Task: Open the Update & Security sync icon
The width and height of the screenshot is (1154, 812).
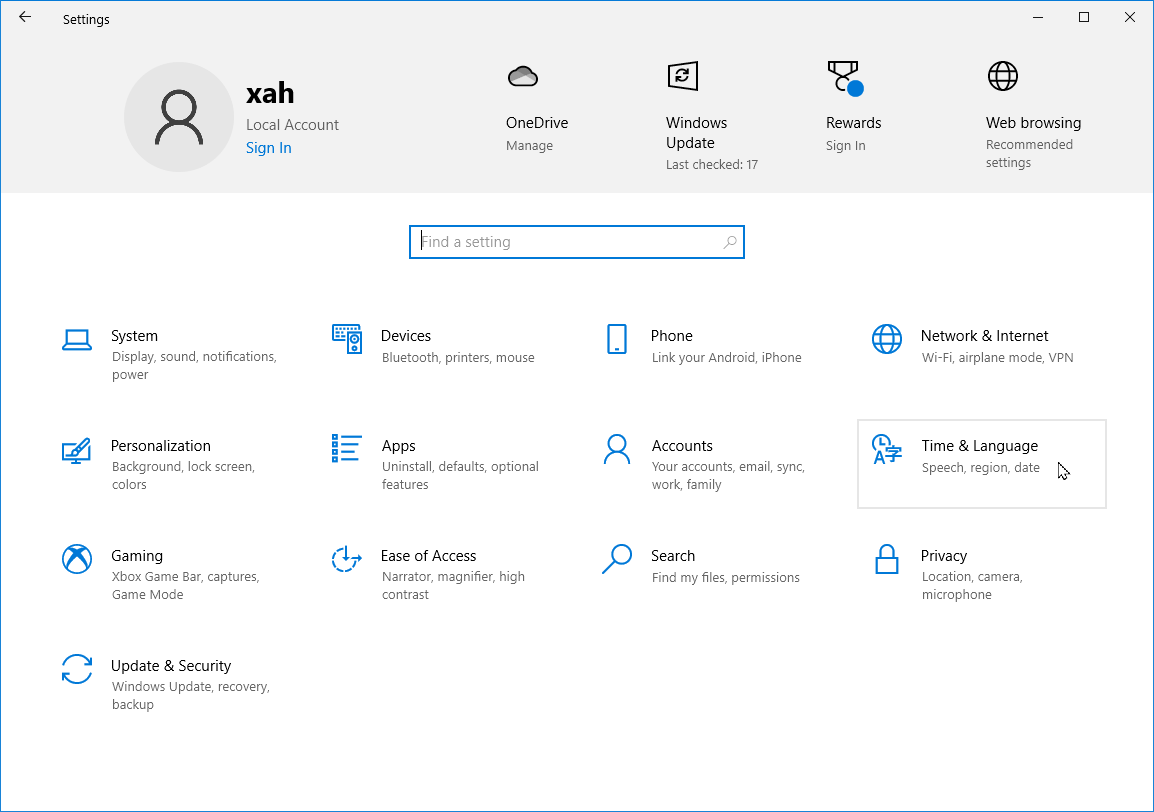Action: pos(77,669)
